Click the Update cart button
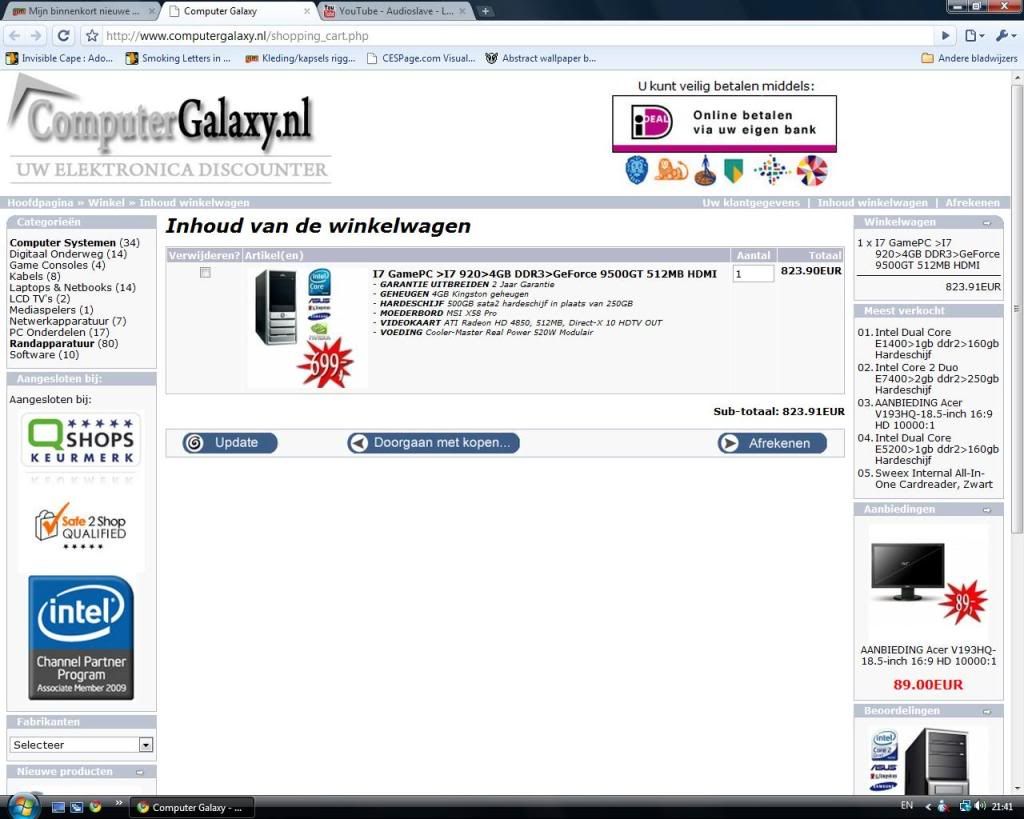Screen dimensions: 1024x819 point(230,443)
